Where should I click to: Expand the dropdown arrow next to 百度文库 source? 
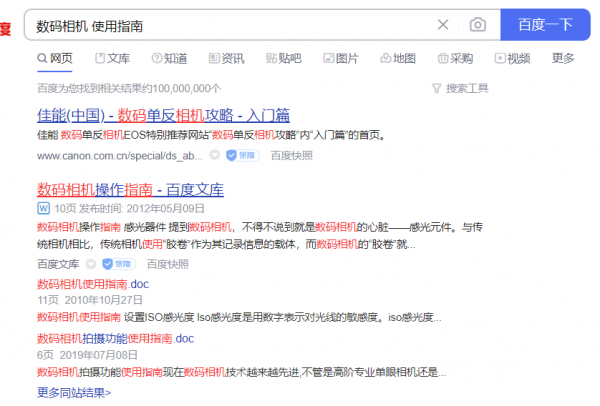(x=93, y=264)
